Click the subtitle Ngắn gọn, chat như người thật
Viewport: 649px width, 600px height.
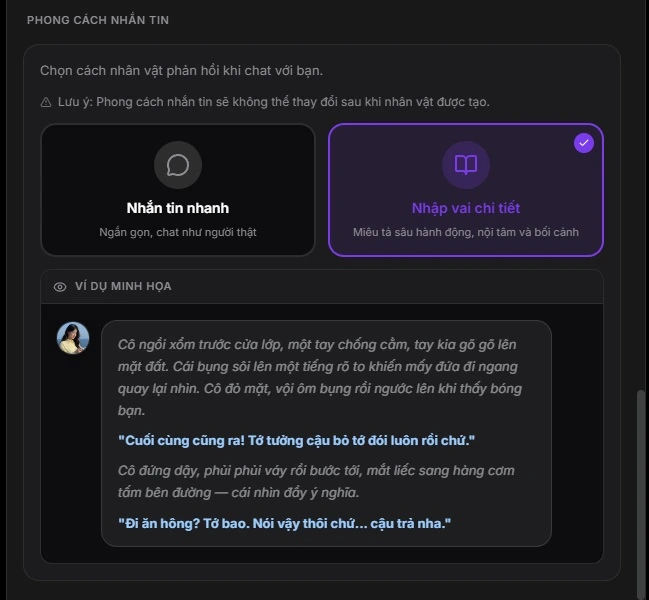(x=178, y=233)
